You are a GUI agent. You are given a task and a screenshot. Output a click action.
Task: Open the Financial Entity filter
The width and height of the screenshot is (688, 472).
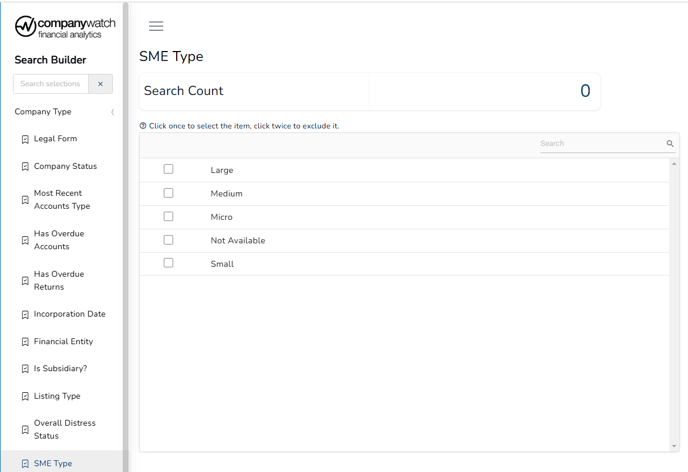pyautogui.click(x=63, y=341)
